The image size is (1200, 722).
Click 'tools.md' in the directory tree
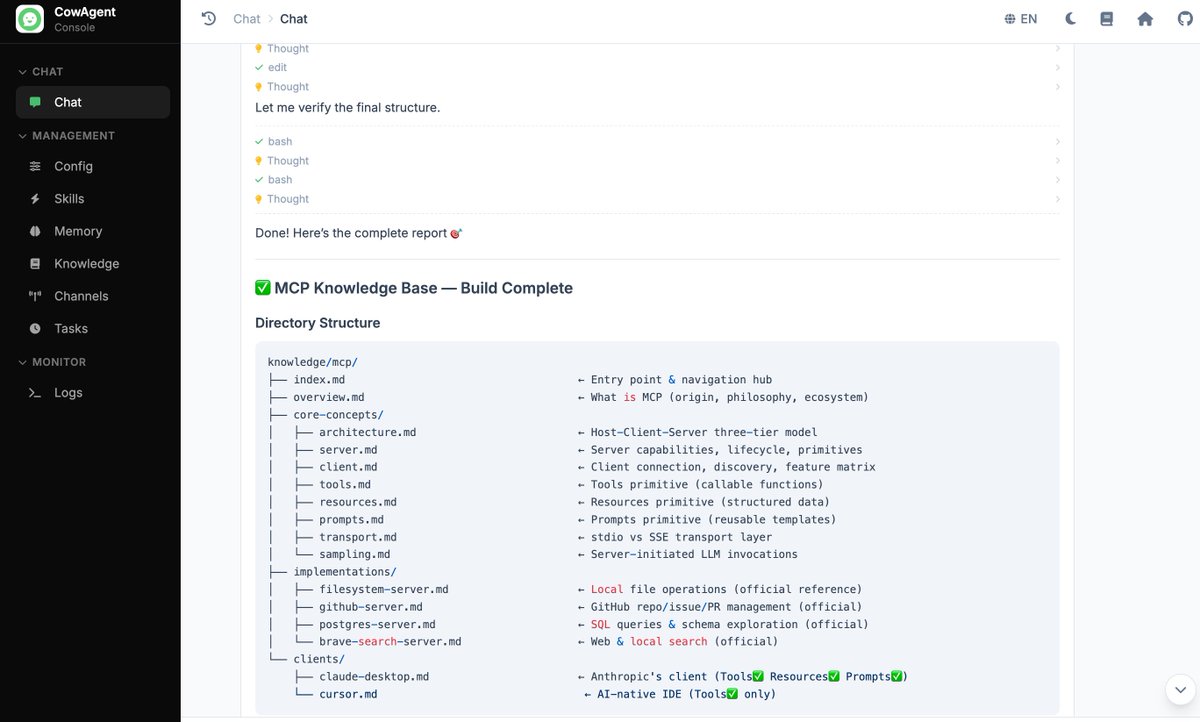pyautogui.click(x=345, y=485)
